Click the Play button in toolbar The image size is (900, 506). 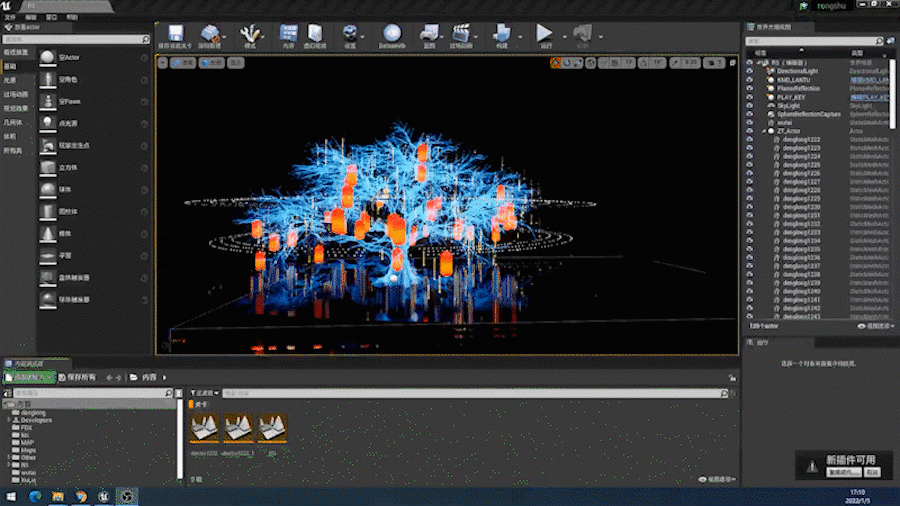click(x=544, y=33)
